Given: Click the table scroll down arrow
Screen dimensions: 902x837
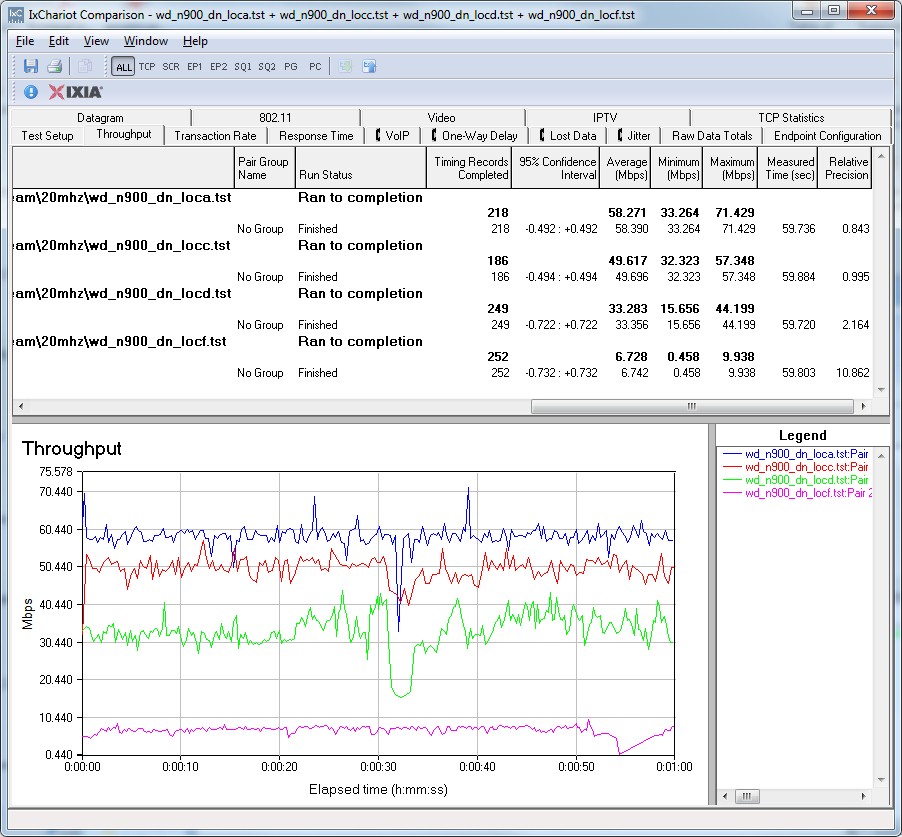Looking at the screenshot, I should 881,390.
